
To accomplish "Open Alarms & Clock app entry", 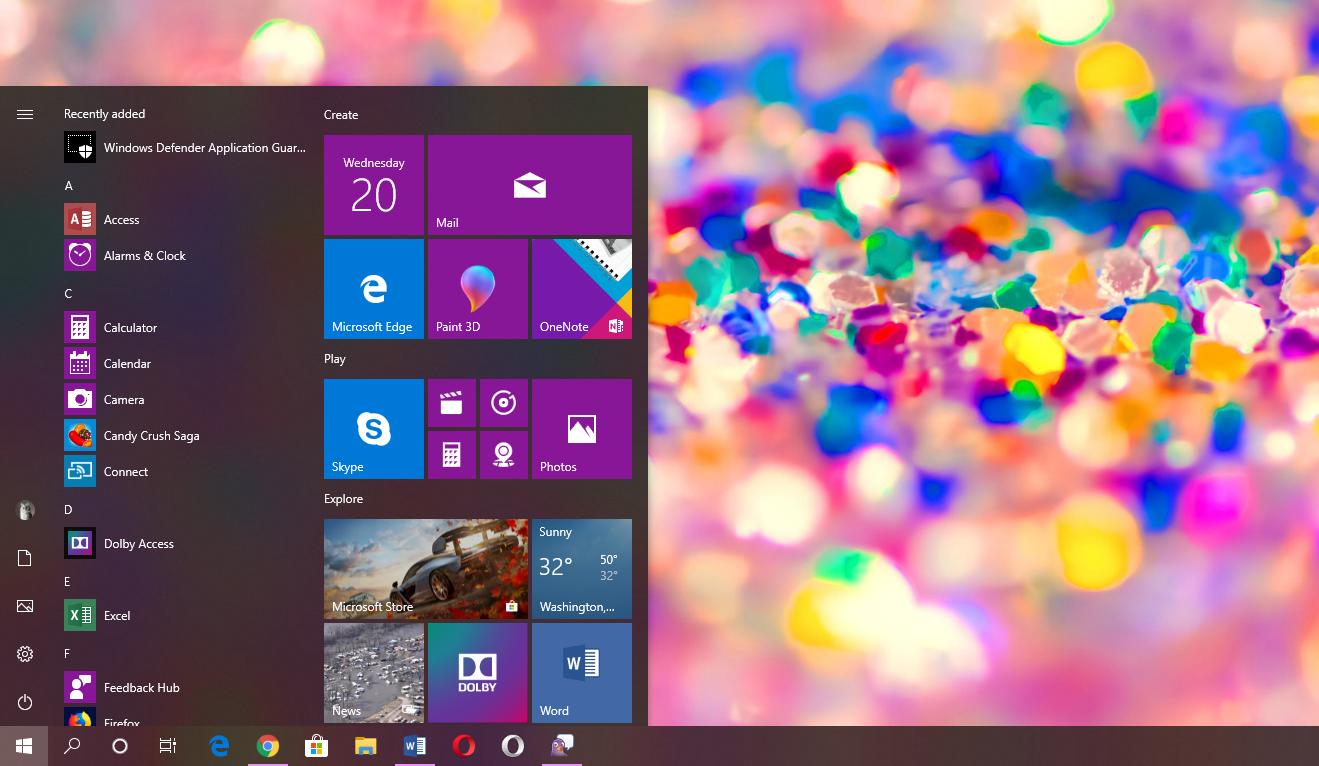I will click(185, 256).
